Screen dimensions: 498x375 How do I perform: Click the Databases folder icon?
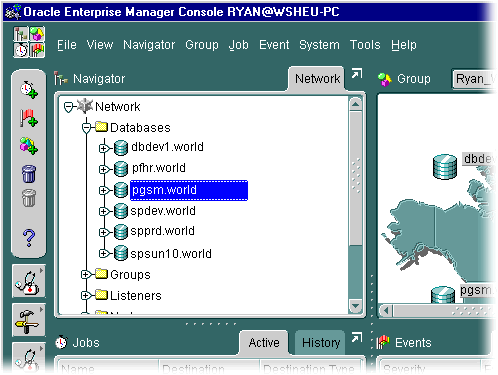pyautogui.click(x=101, y=127)
